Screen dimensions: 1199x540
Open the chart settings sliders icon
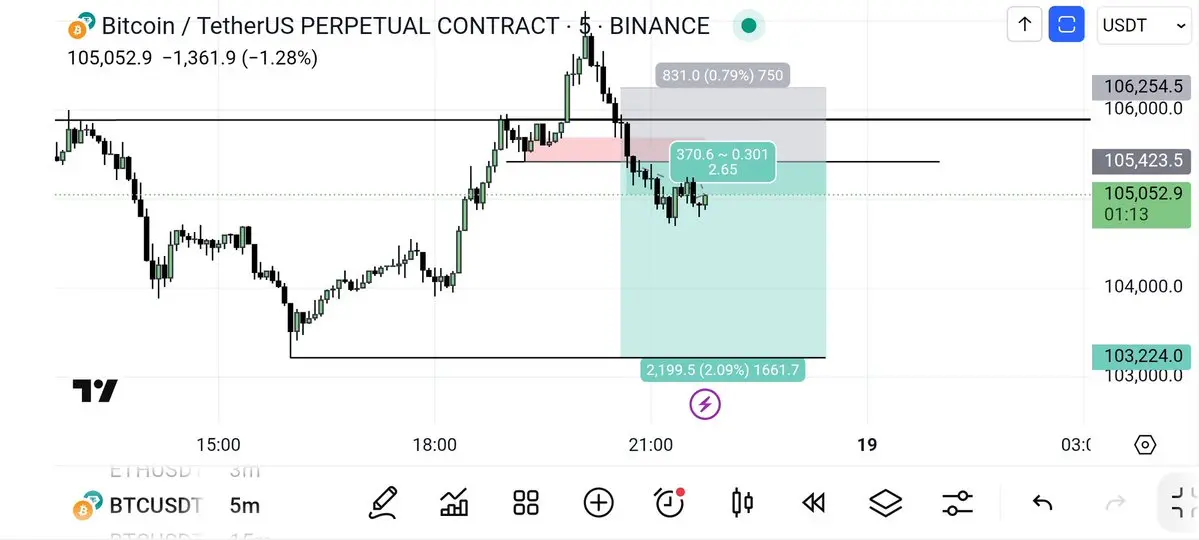click(957, 503)
